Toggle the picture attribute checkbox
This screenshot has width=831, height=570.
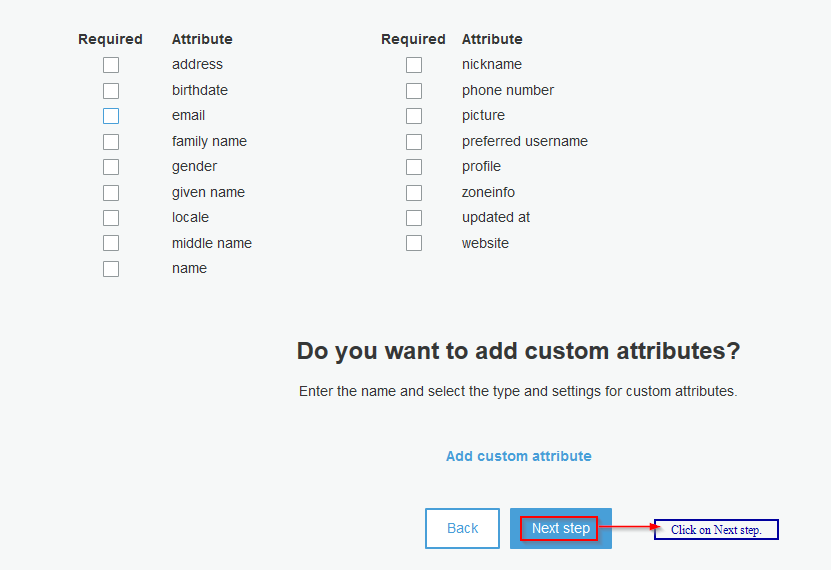414,116
